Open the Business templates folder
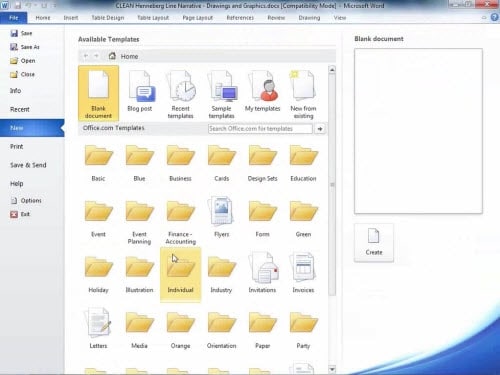This screenshot has height=375, width=500. pos(180,163)
